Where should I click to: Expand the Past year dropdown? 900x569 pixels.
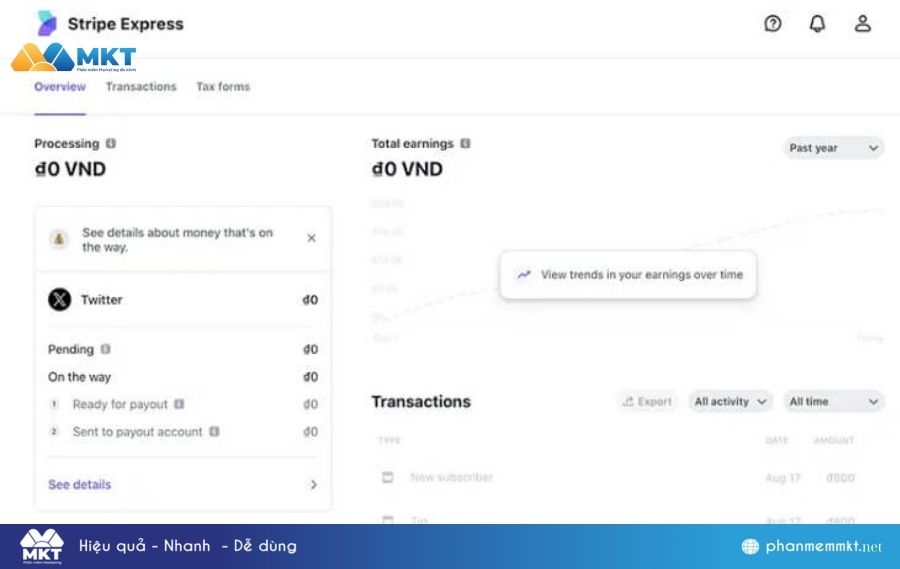(x=833, y=148)
